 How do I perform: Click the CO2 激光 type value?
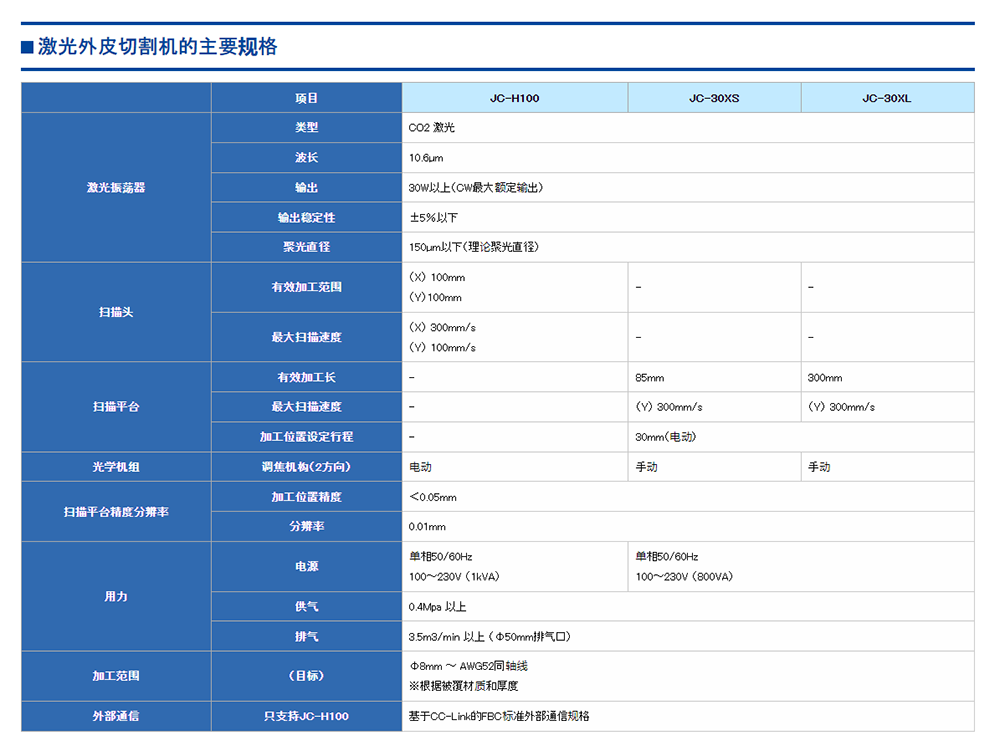[x=432, y=128]
